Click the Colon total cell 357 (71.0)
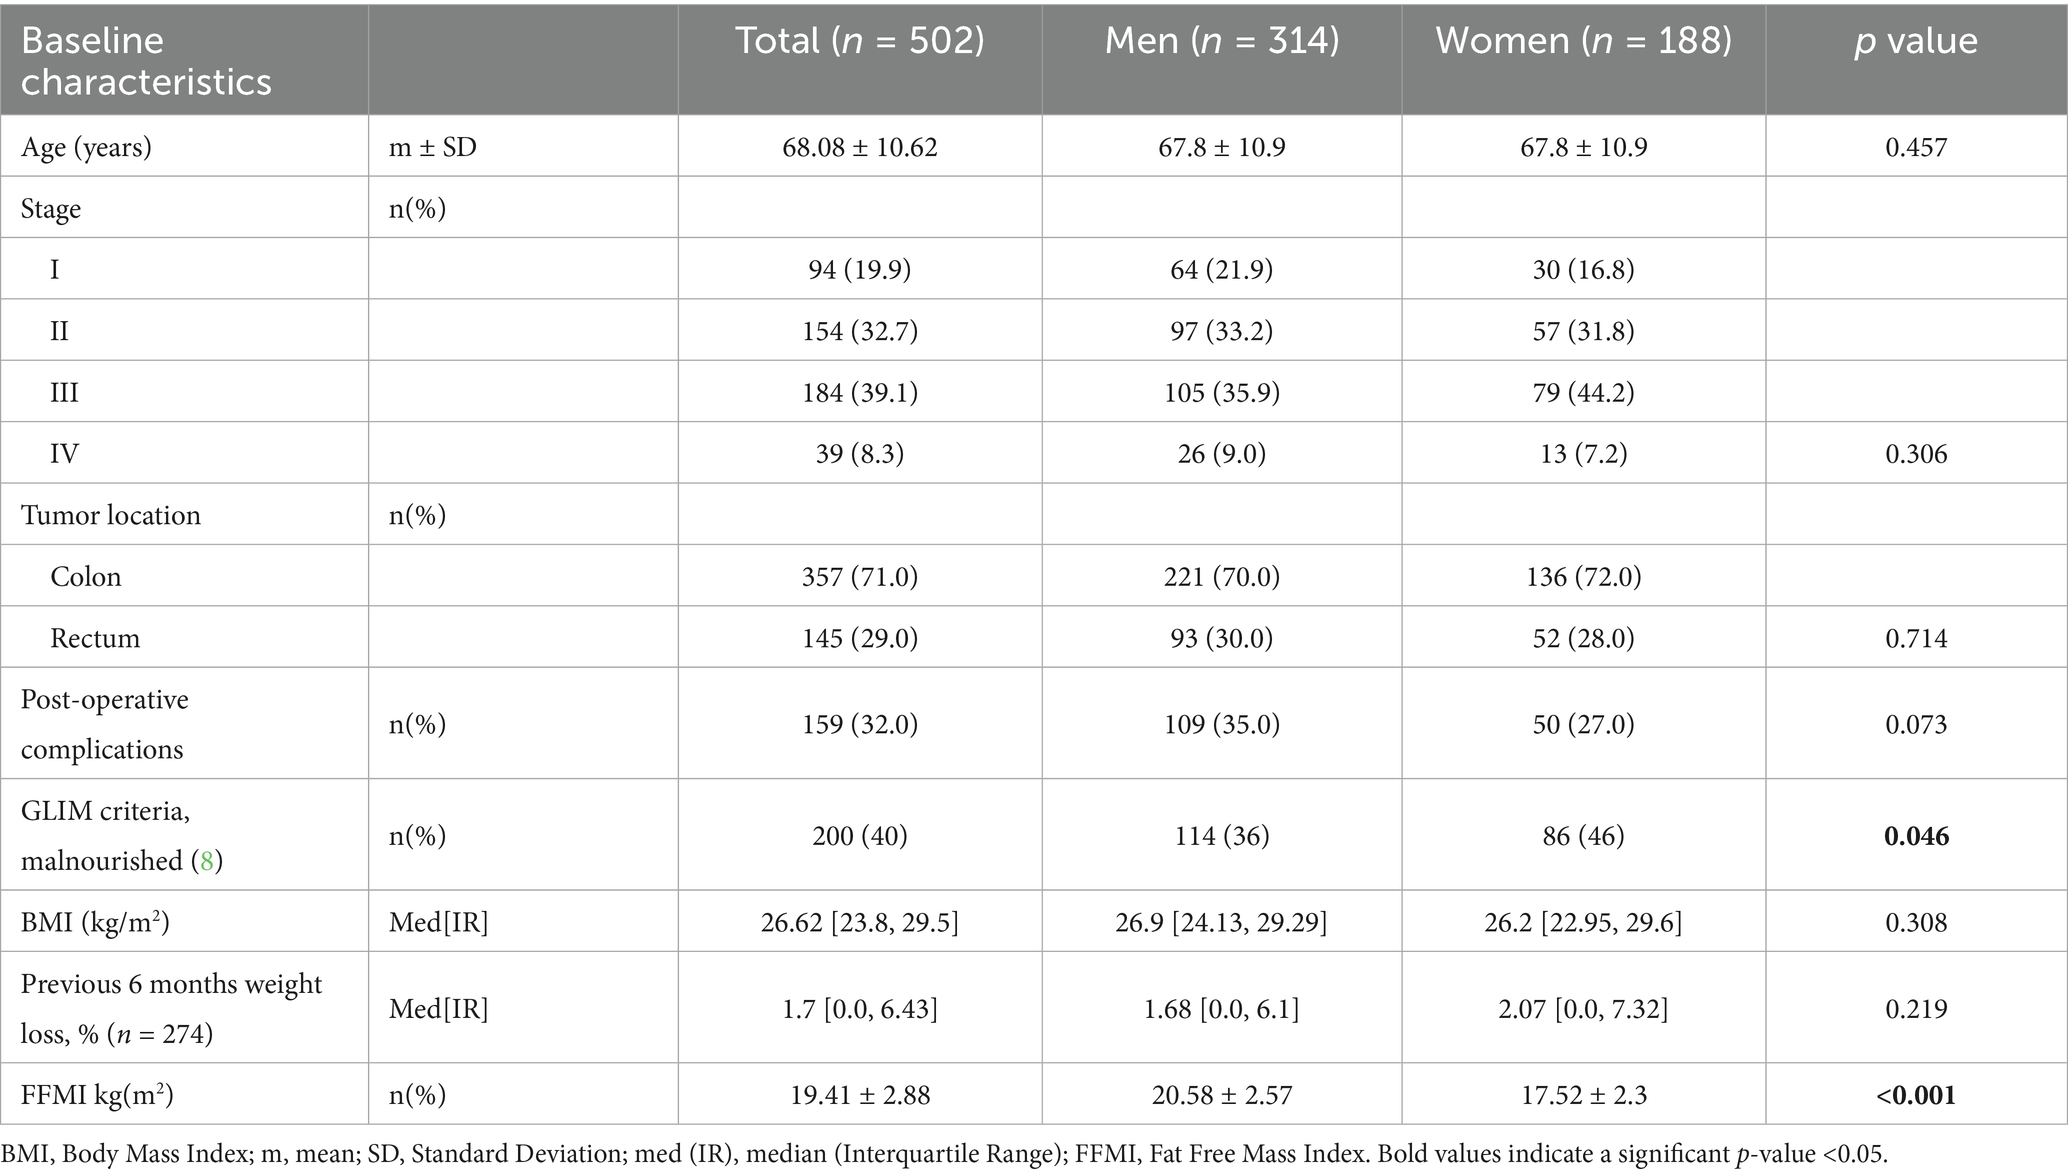This screenshot has height=1176, width=2068. pos(859,577)
